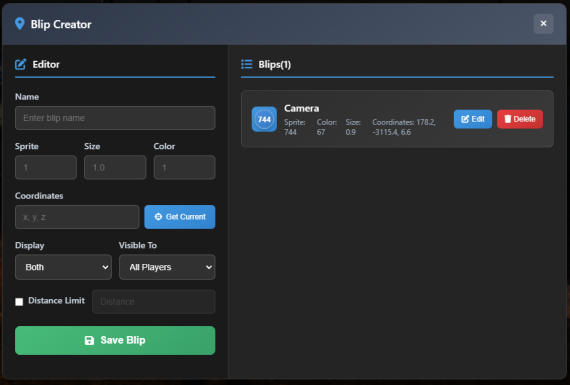Image resolution: width=570 pixels, height=385 pixels.
Task: Open the Visible To dropdown
Action: (167, 267)
